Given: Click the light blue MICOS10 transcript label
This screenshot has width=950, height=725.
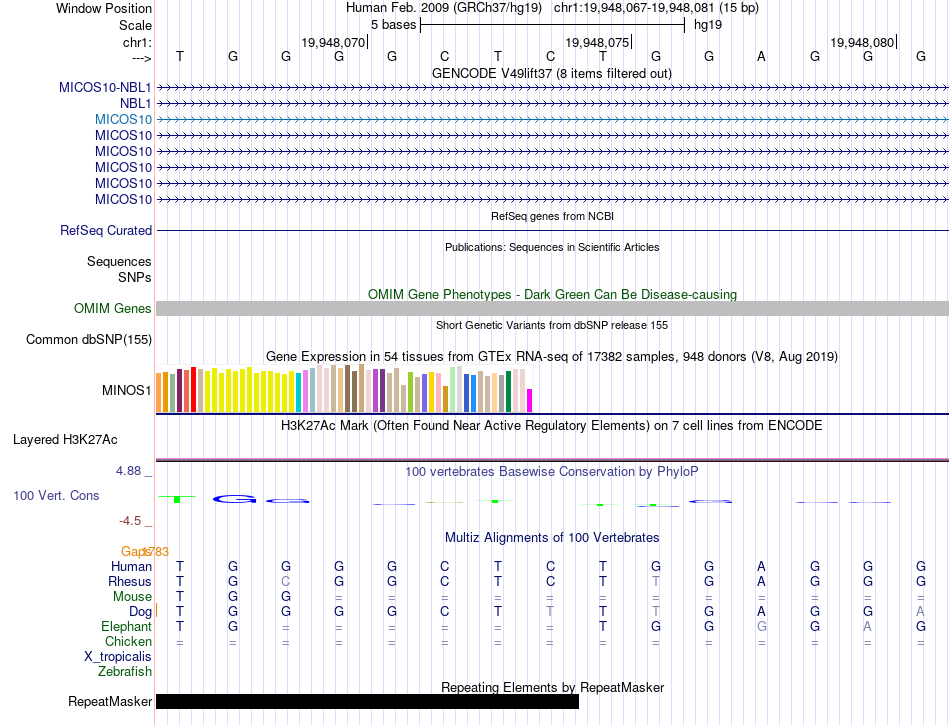Looking at the screenshot, I should click(123, 119).
